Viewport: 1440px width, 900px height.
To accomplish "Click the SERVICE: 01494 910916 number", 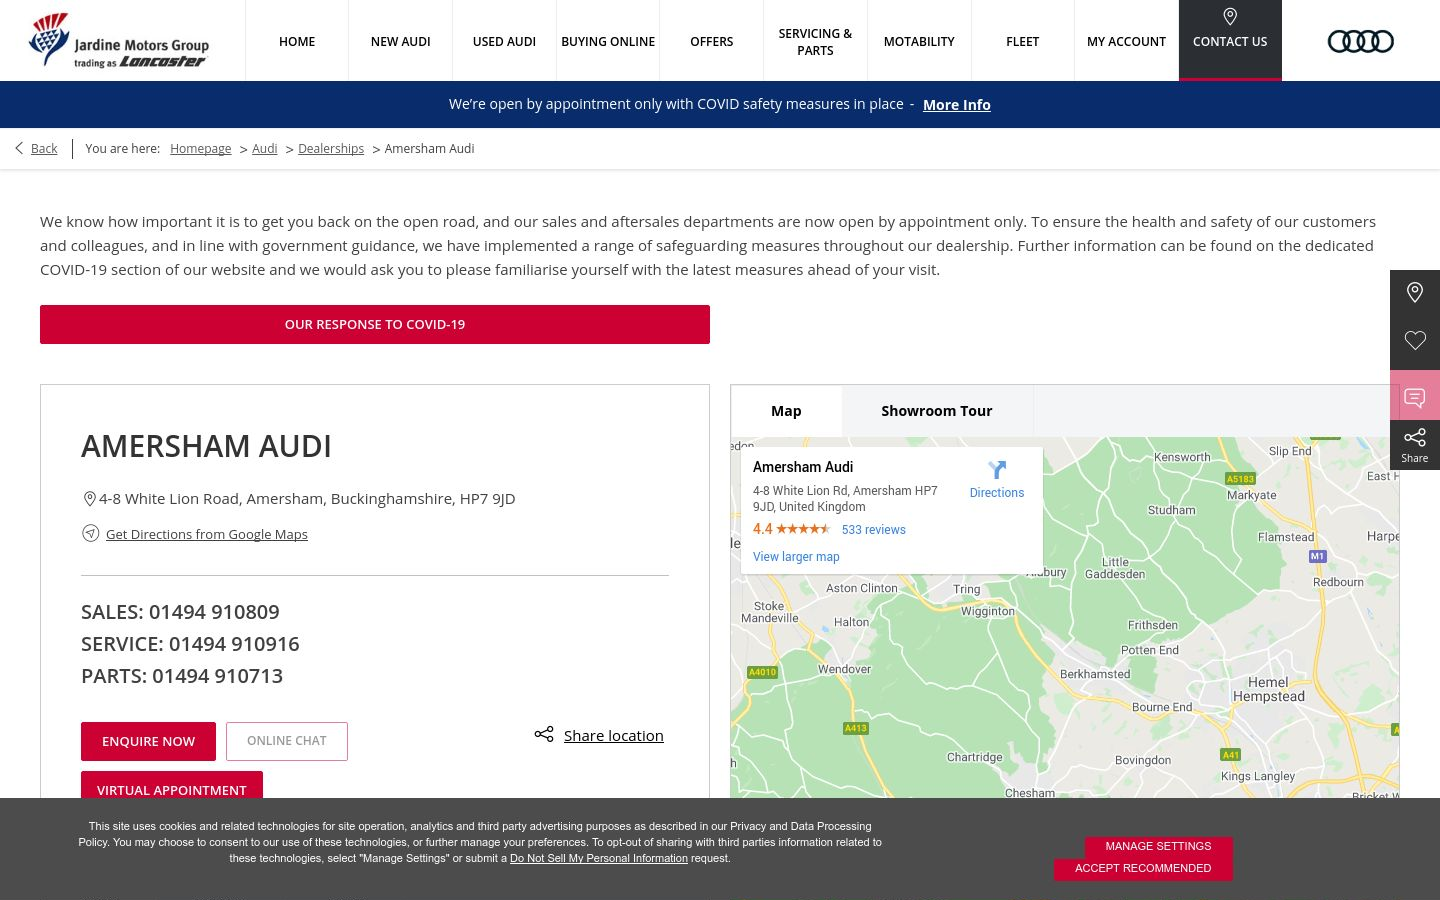I will coord(190,644).
